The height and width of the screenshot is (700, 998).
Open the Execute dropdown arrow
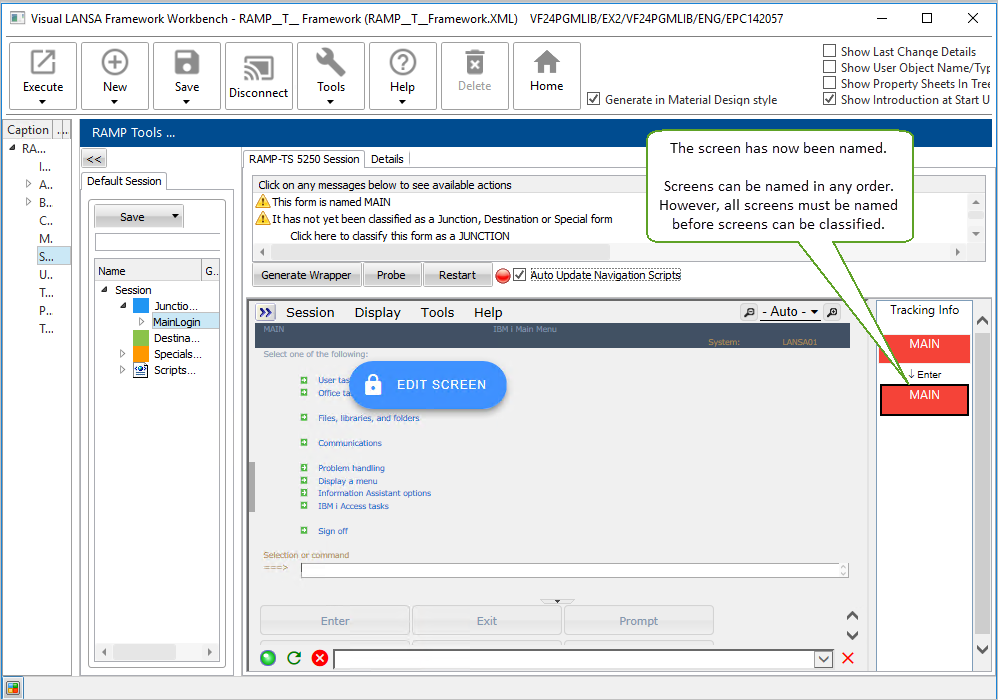43,102
